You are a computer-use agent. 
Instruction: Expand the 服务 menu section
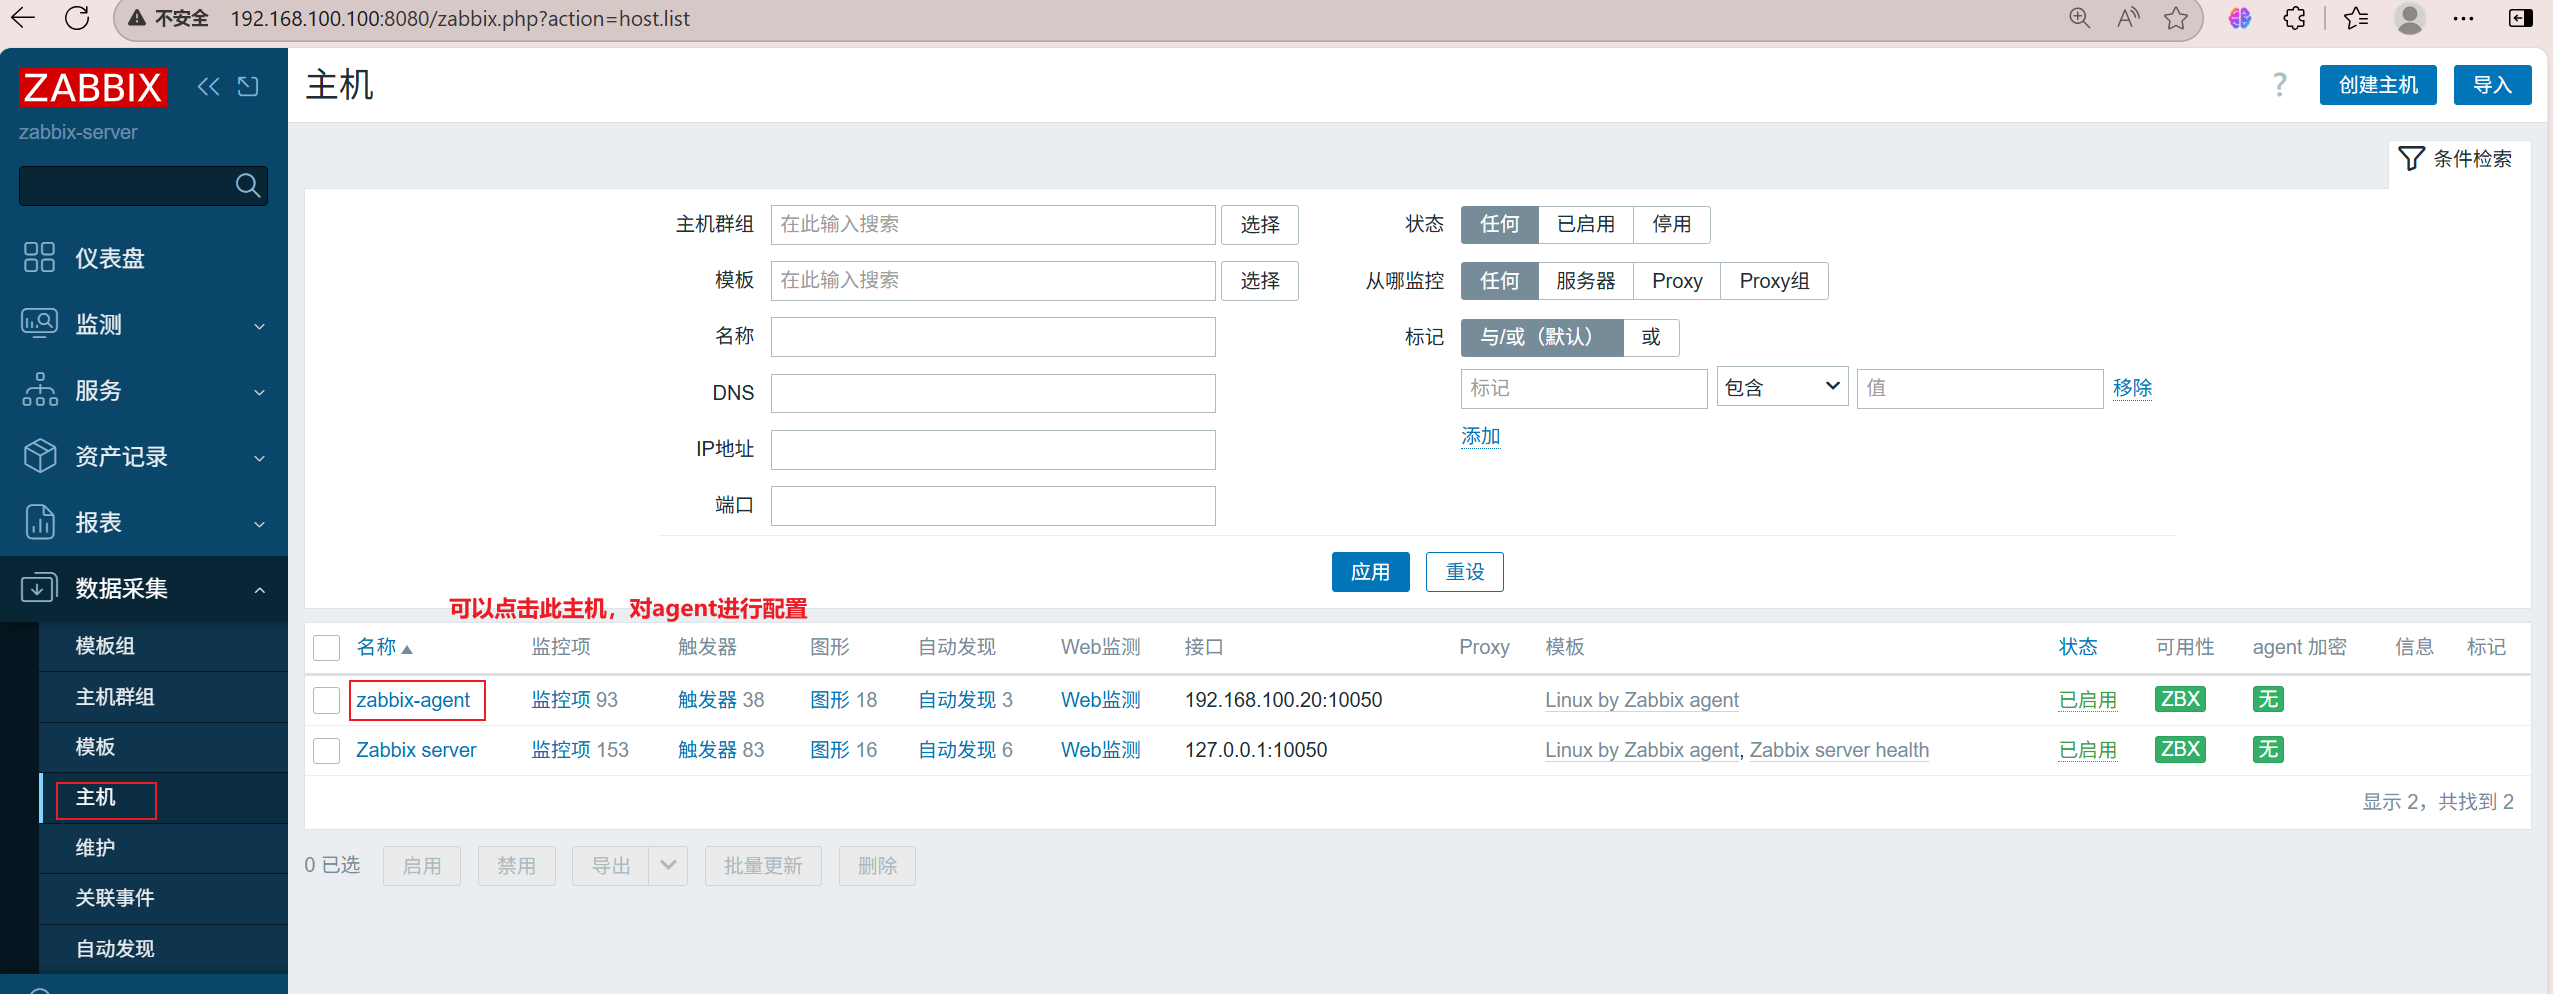(x=259, y=392)
